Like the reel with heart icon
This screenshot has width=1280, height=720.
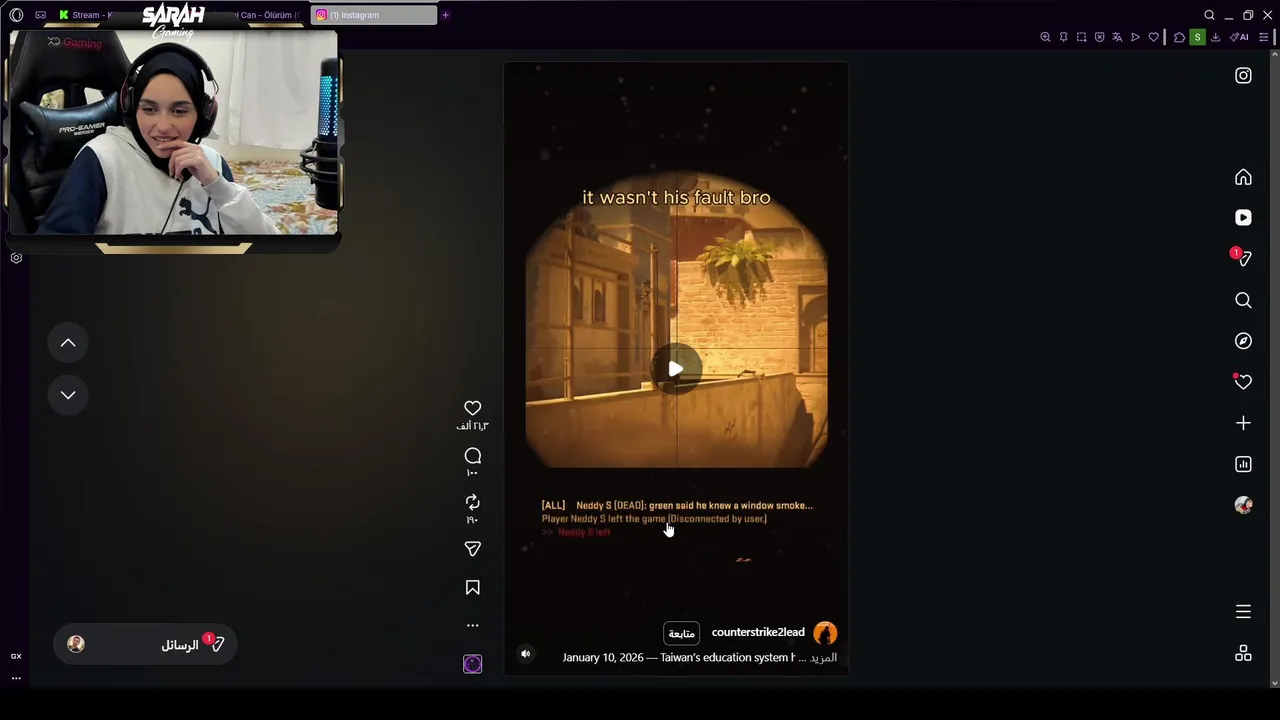[473, 408]
